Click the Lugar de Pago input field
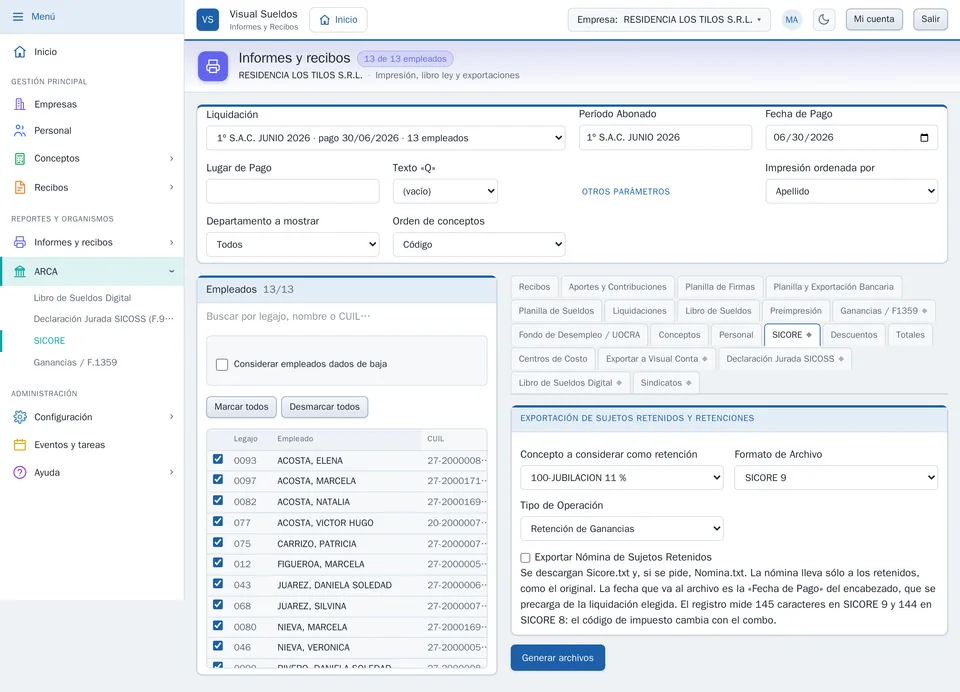The height and width of the screenshot is (692, 960). pos(293,191)
